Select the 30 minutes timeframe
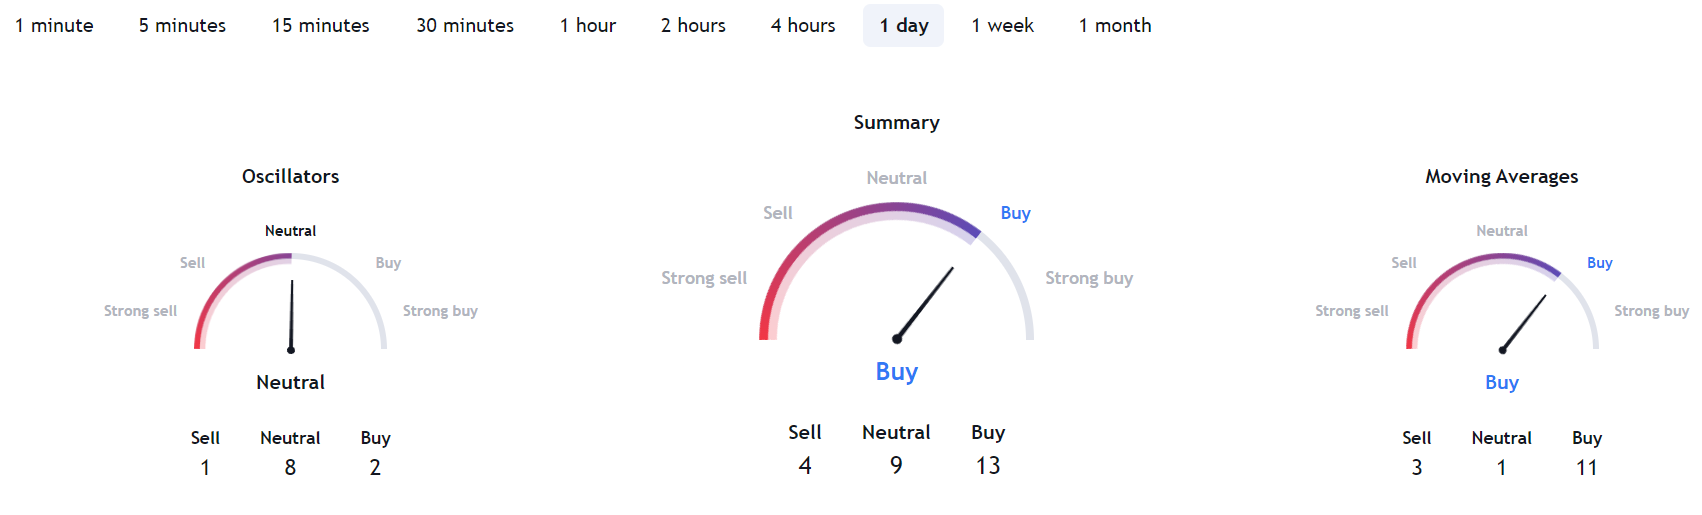 pos(465,25)
